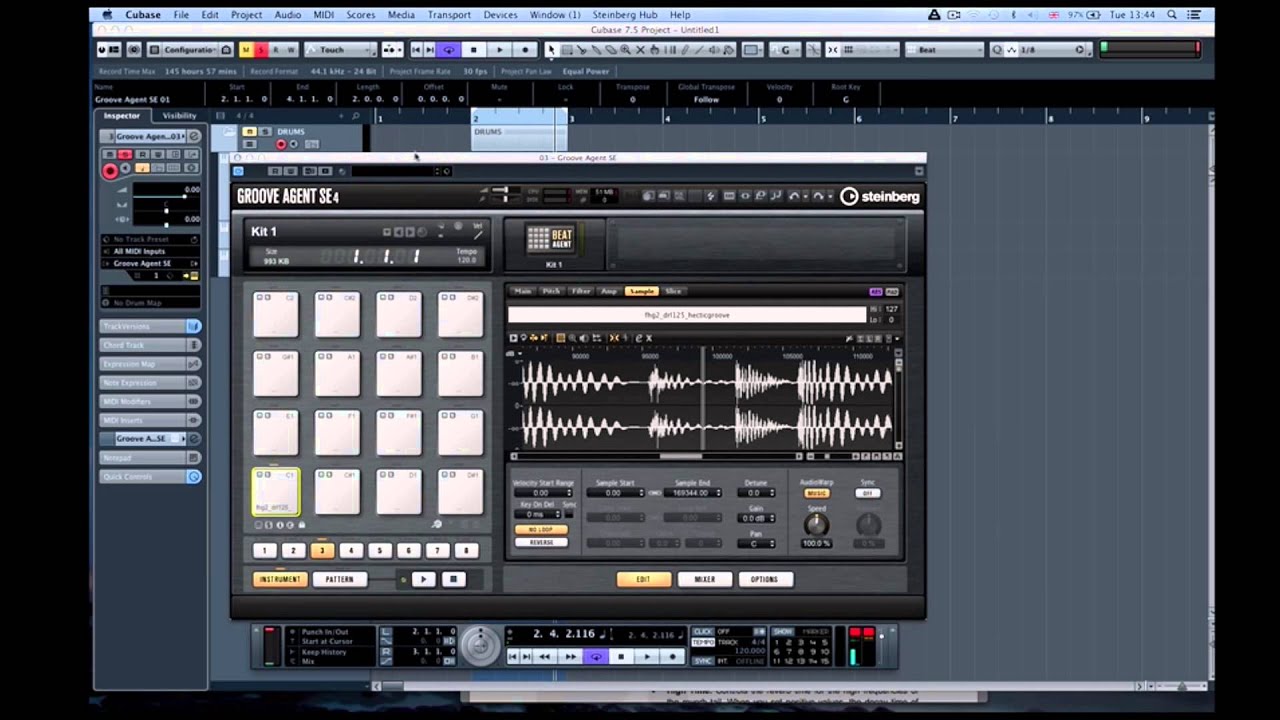Open the Steinberg Hub menu
Image resolution: width=1280 pixels, height=720 pixels.
click(625, 15)
